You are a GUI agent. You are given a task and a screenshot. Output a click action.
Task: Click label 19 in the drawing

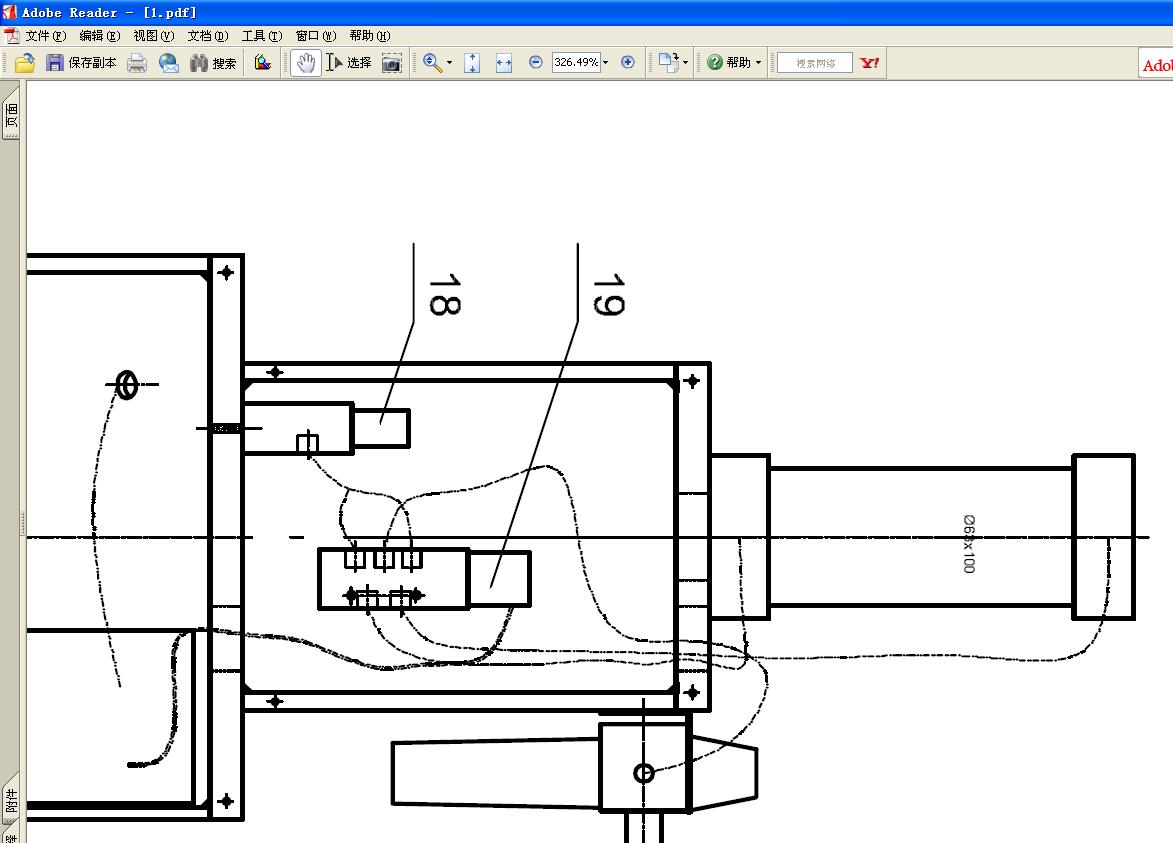(x=608, y=295)
